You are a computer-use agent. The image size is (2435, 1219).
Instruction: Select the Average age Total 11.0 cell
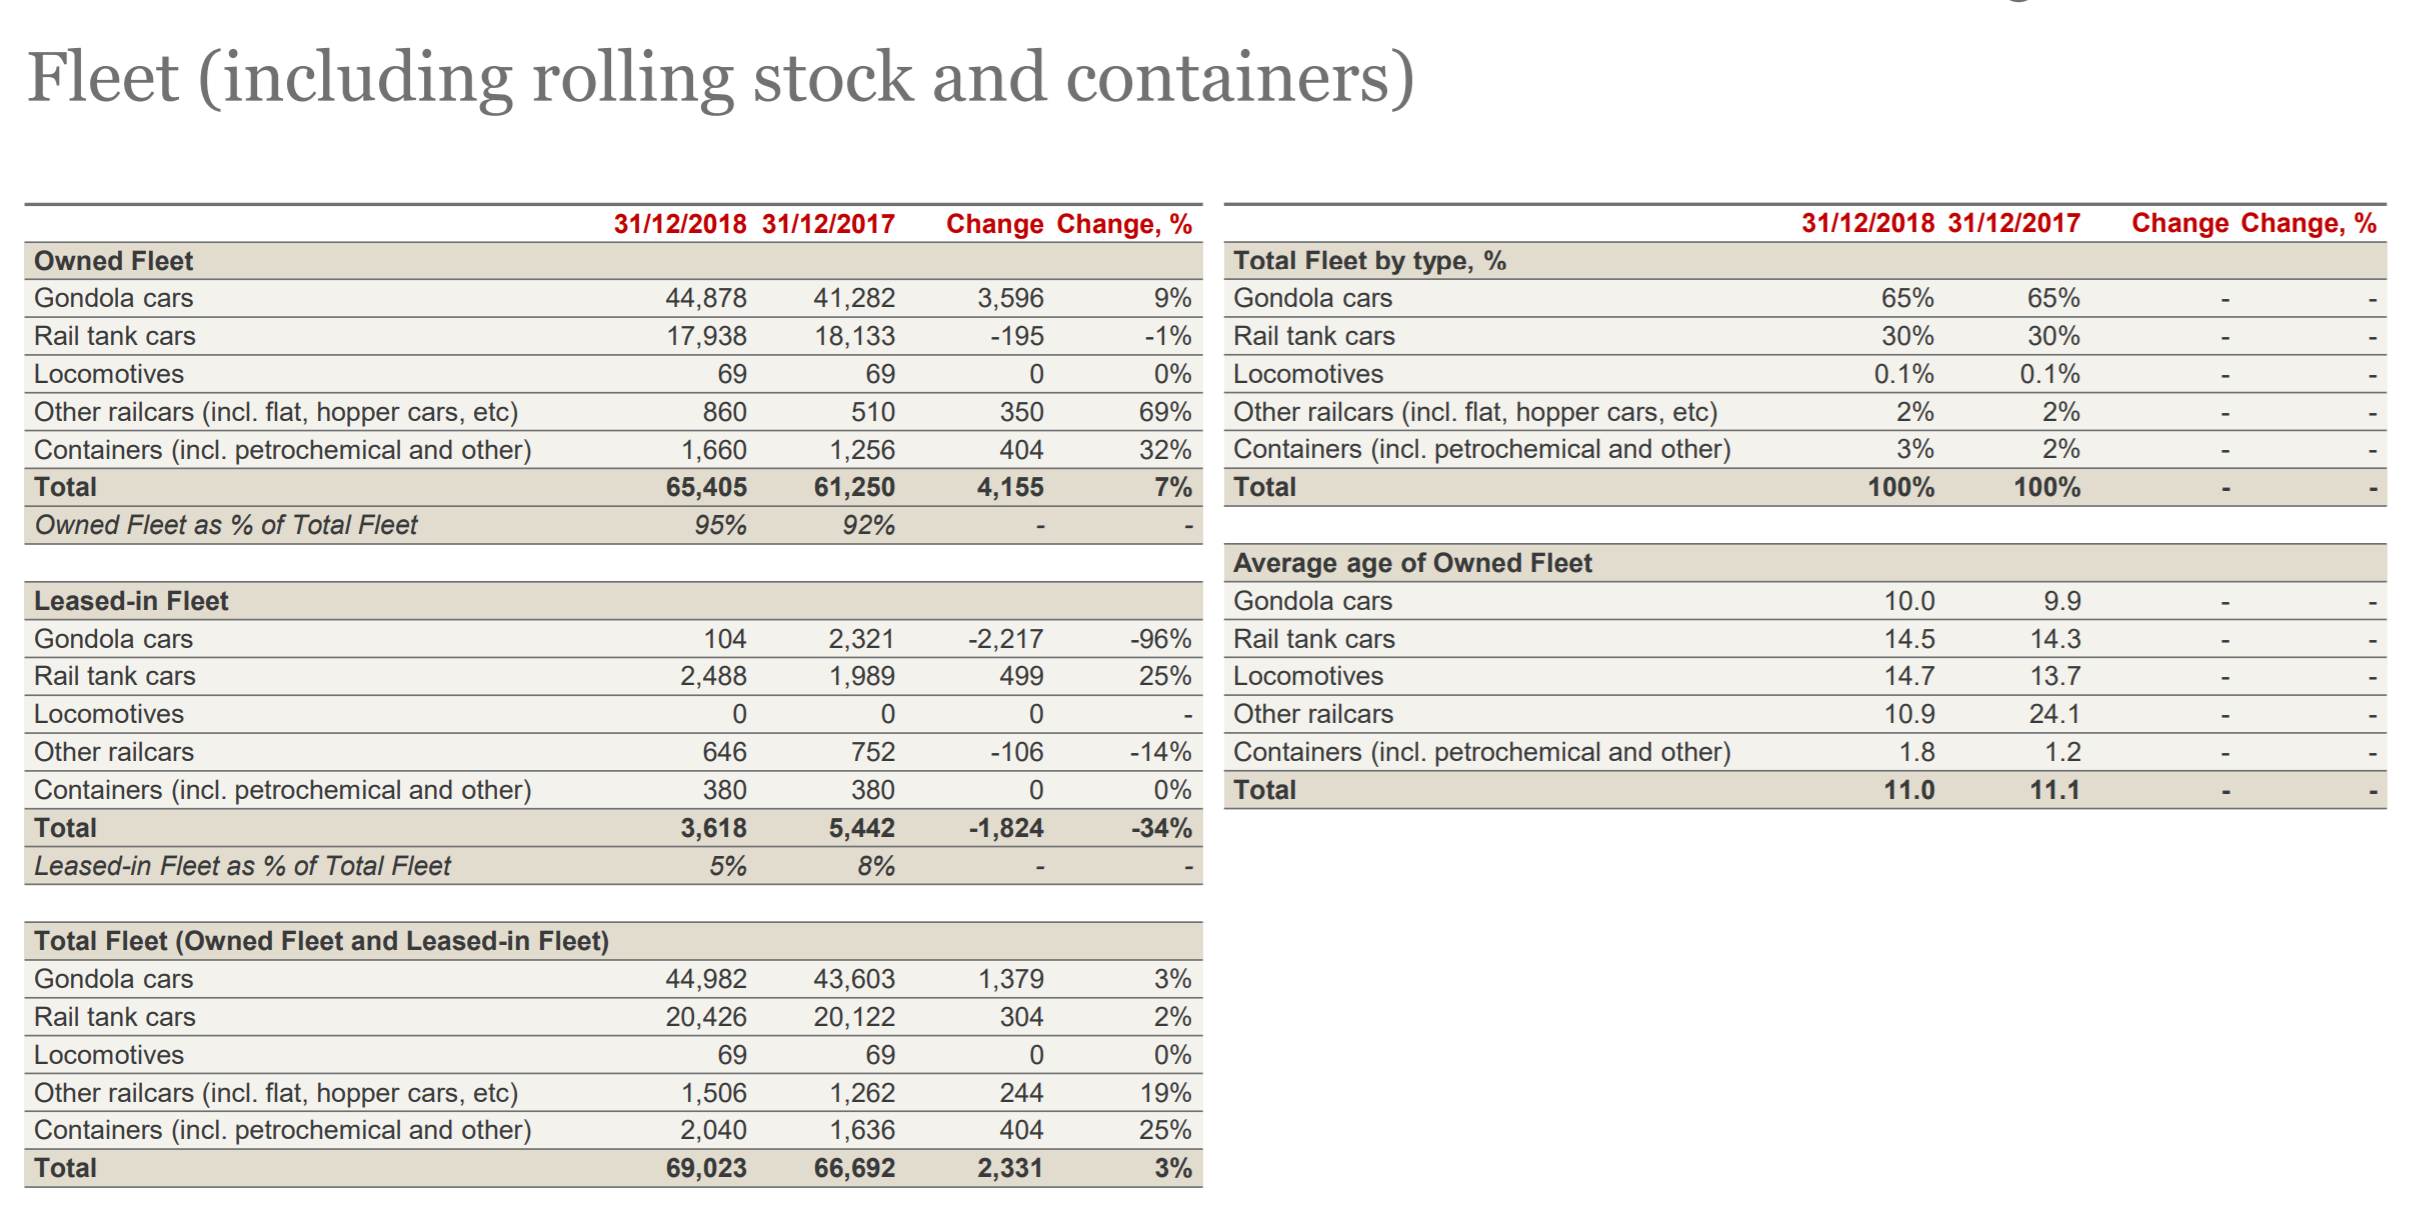coord(1909,790)
